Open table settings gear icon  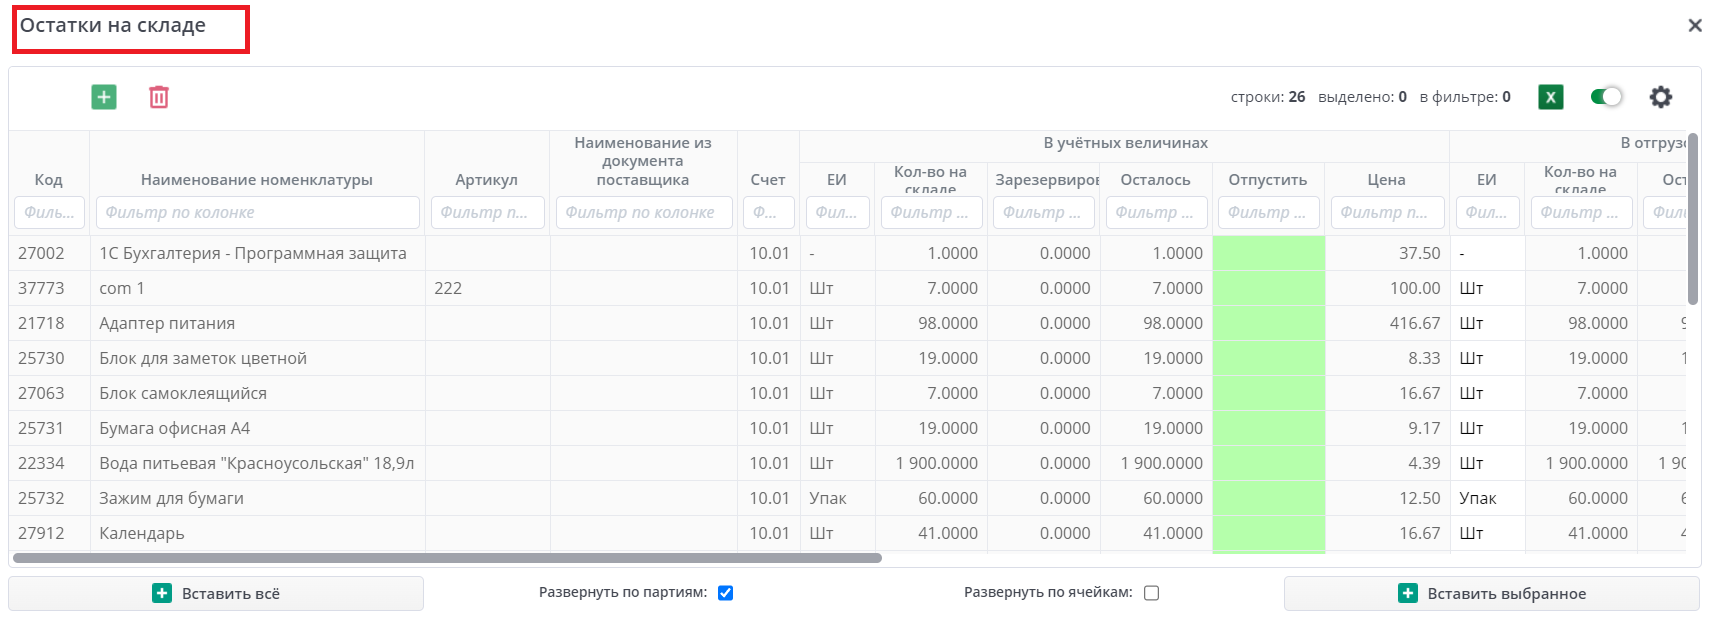pyautogui.click(x=1660, y=97)
